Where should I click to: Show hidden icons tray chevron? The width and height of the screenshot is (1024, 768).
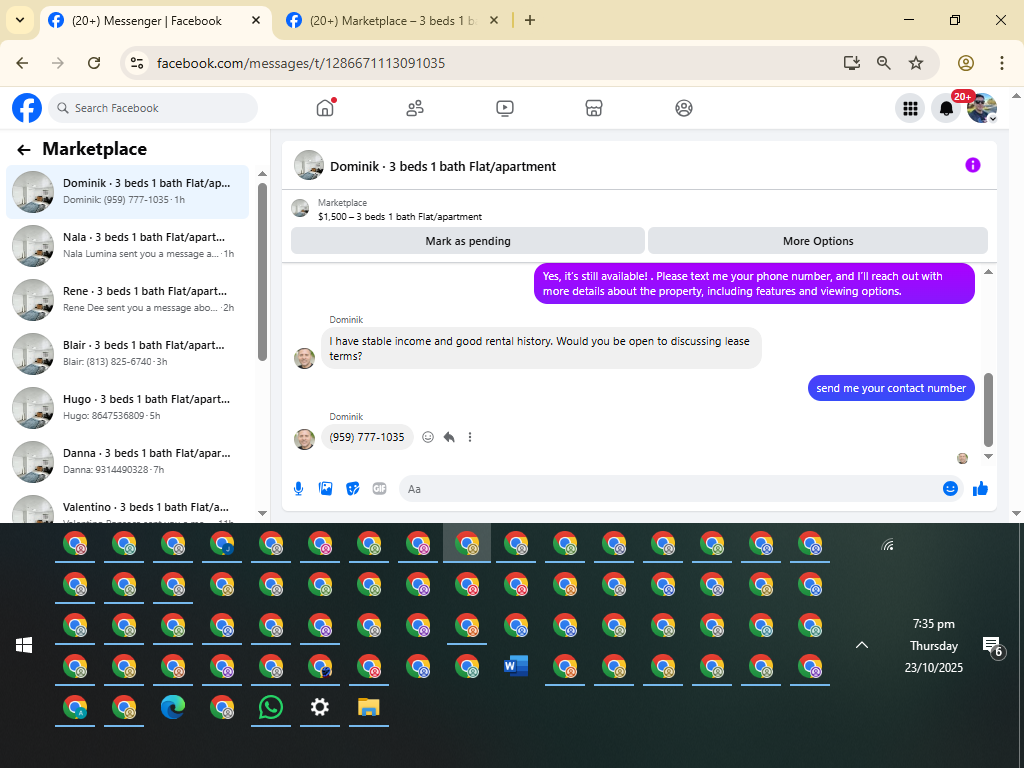862,645
